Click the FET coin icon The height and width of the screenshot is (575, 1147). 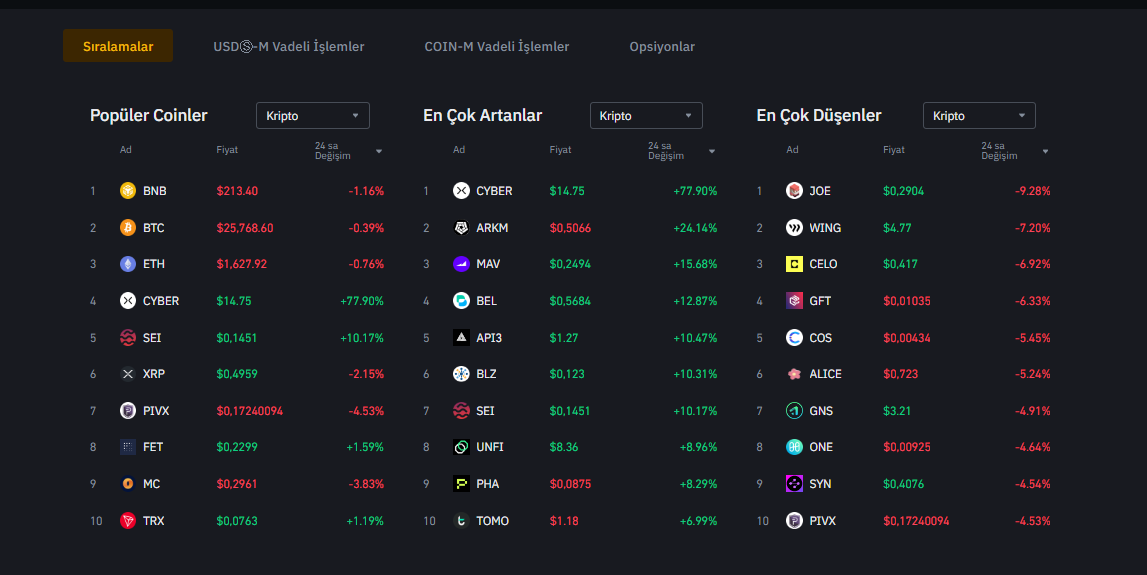tap(128, 447)
